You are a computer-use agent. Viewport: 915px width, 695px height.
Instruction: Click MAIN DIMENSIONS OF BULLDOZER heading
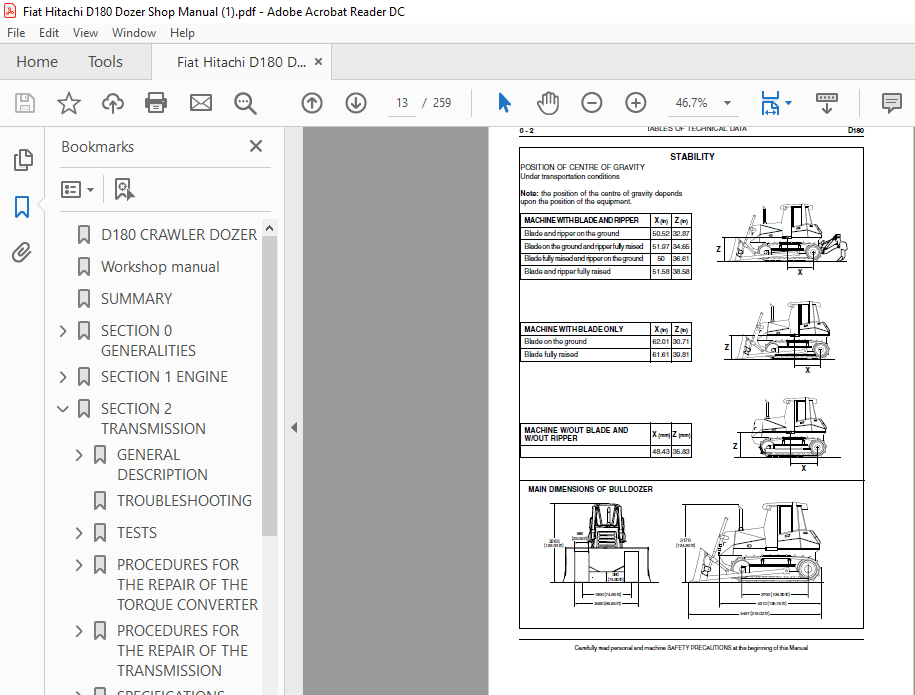pos(590,489)
